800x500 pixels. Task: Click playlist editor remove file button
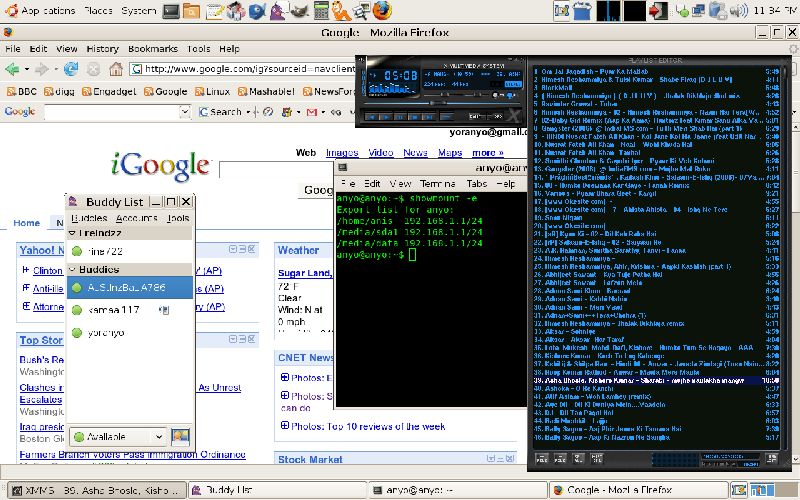[560, 459]
